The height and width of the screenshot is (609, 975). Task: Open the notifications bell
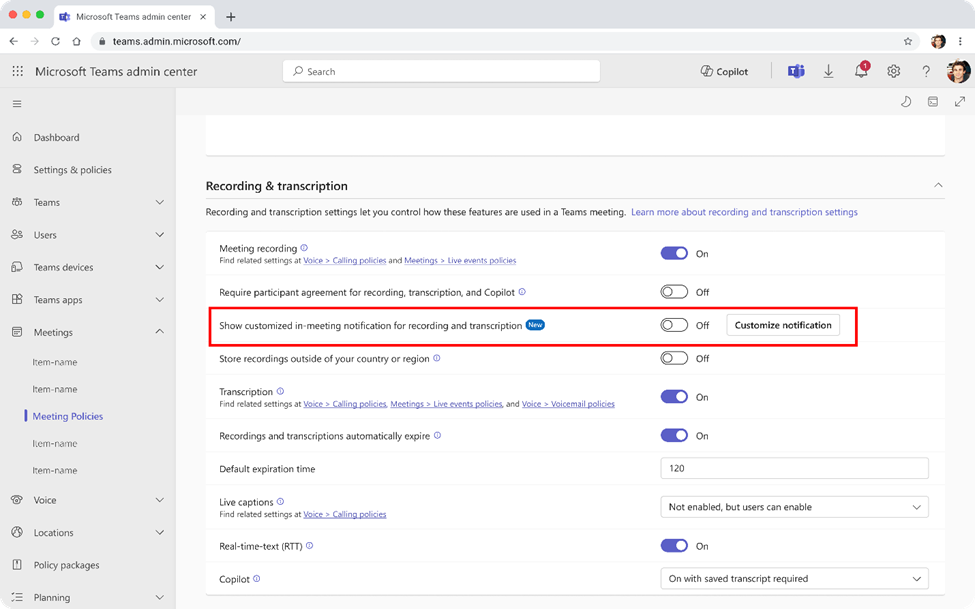tap(861, 71)
